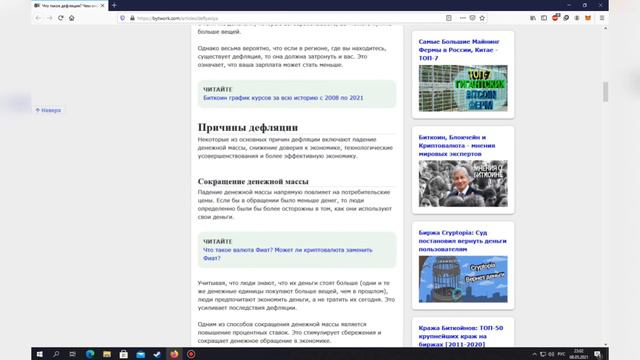This screenshot has height=360, width=640.
Task: Show the sidebar via the sidebars icon
Action: click(x=544, y=18)
